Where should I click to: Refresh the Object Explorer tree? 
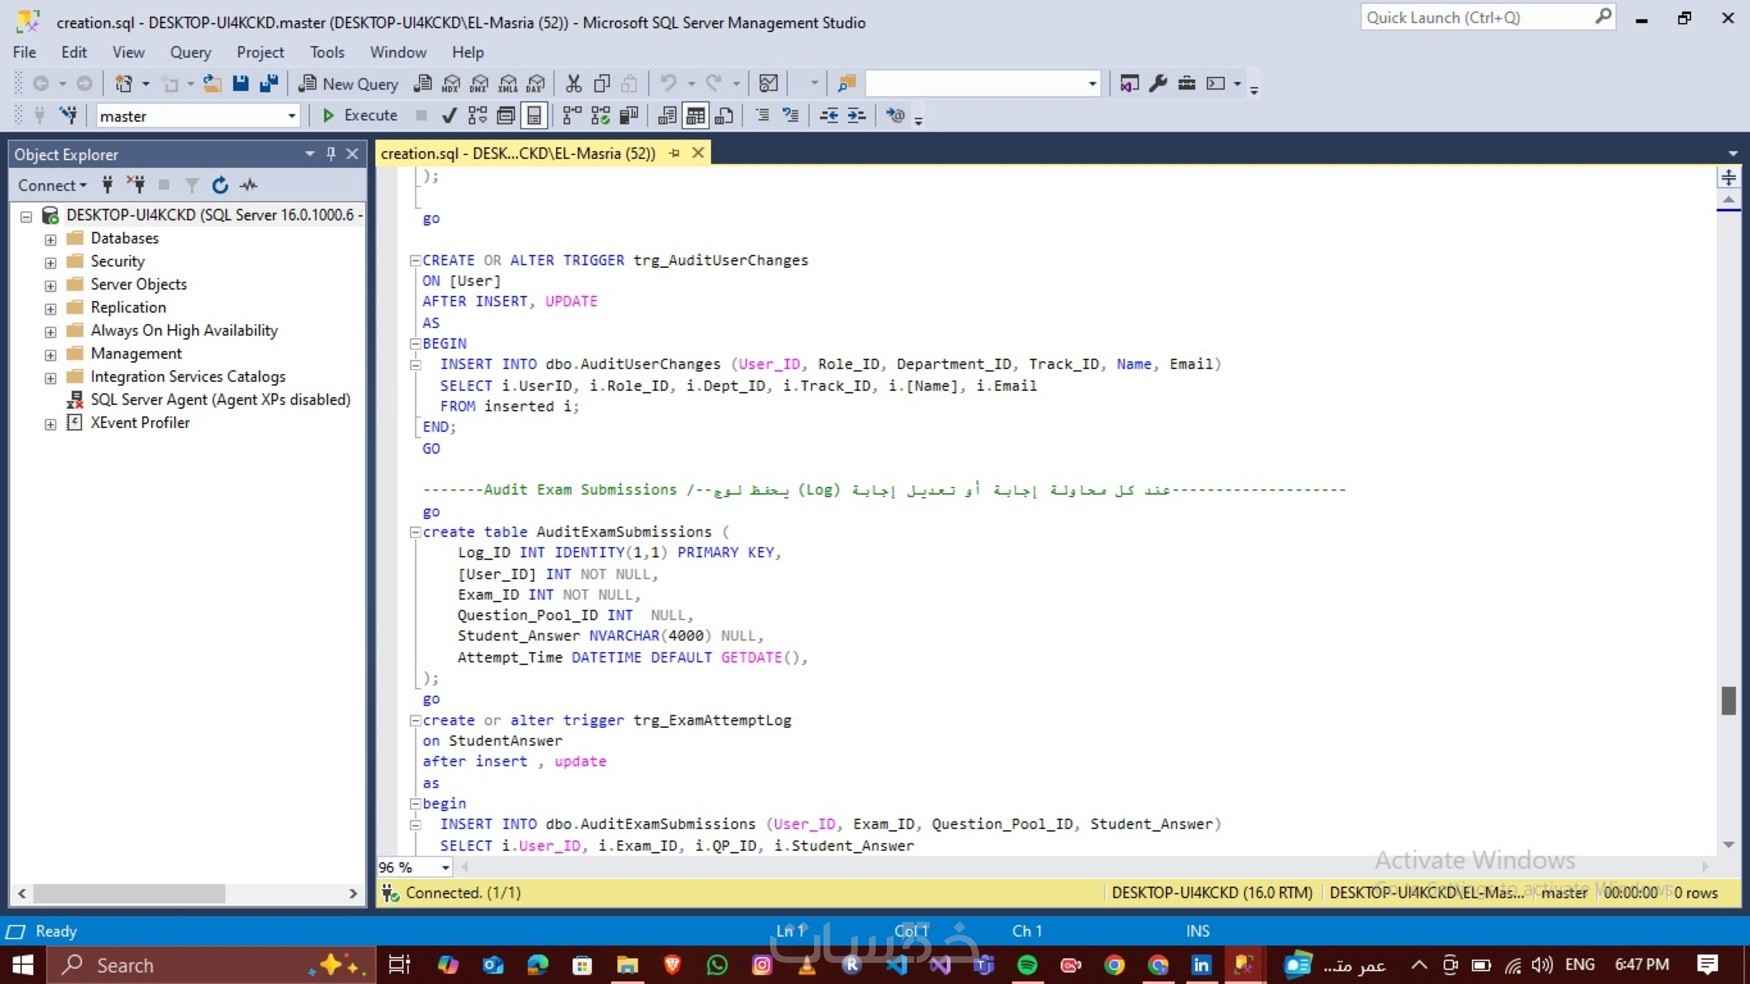click(220, 185)
